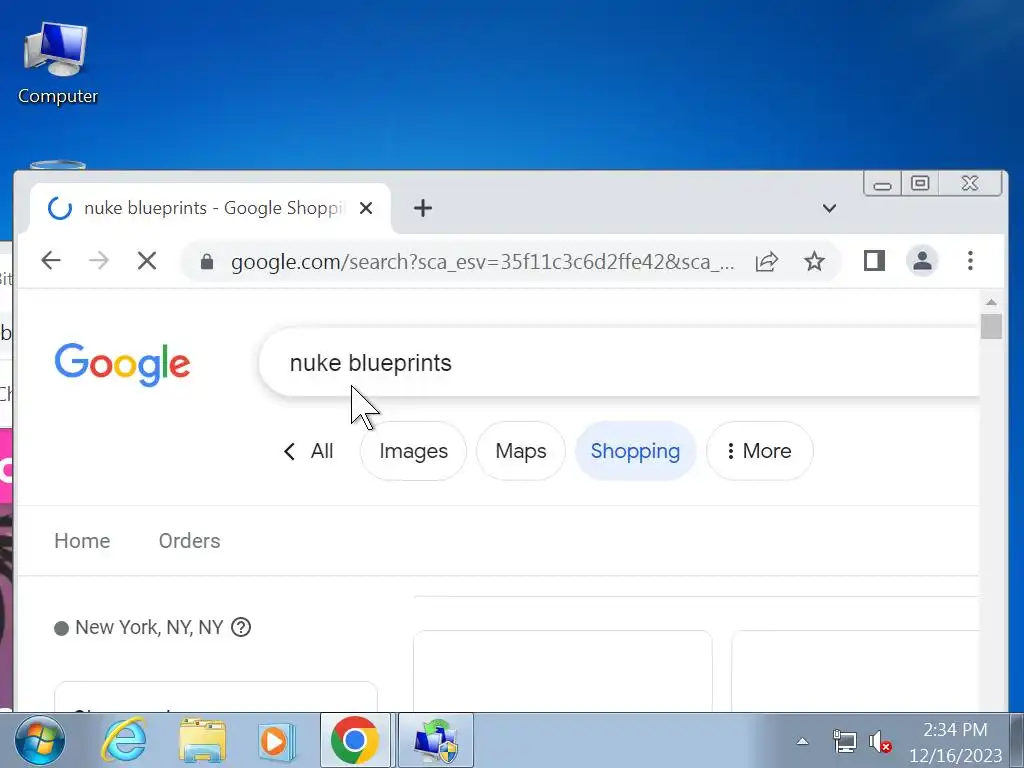Go back to the previous page
The height and width of the screenshot is (768, 1024).
pos(51,261)
